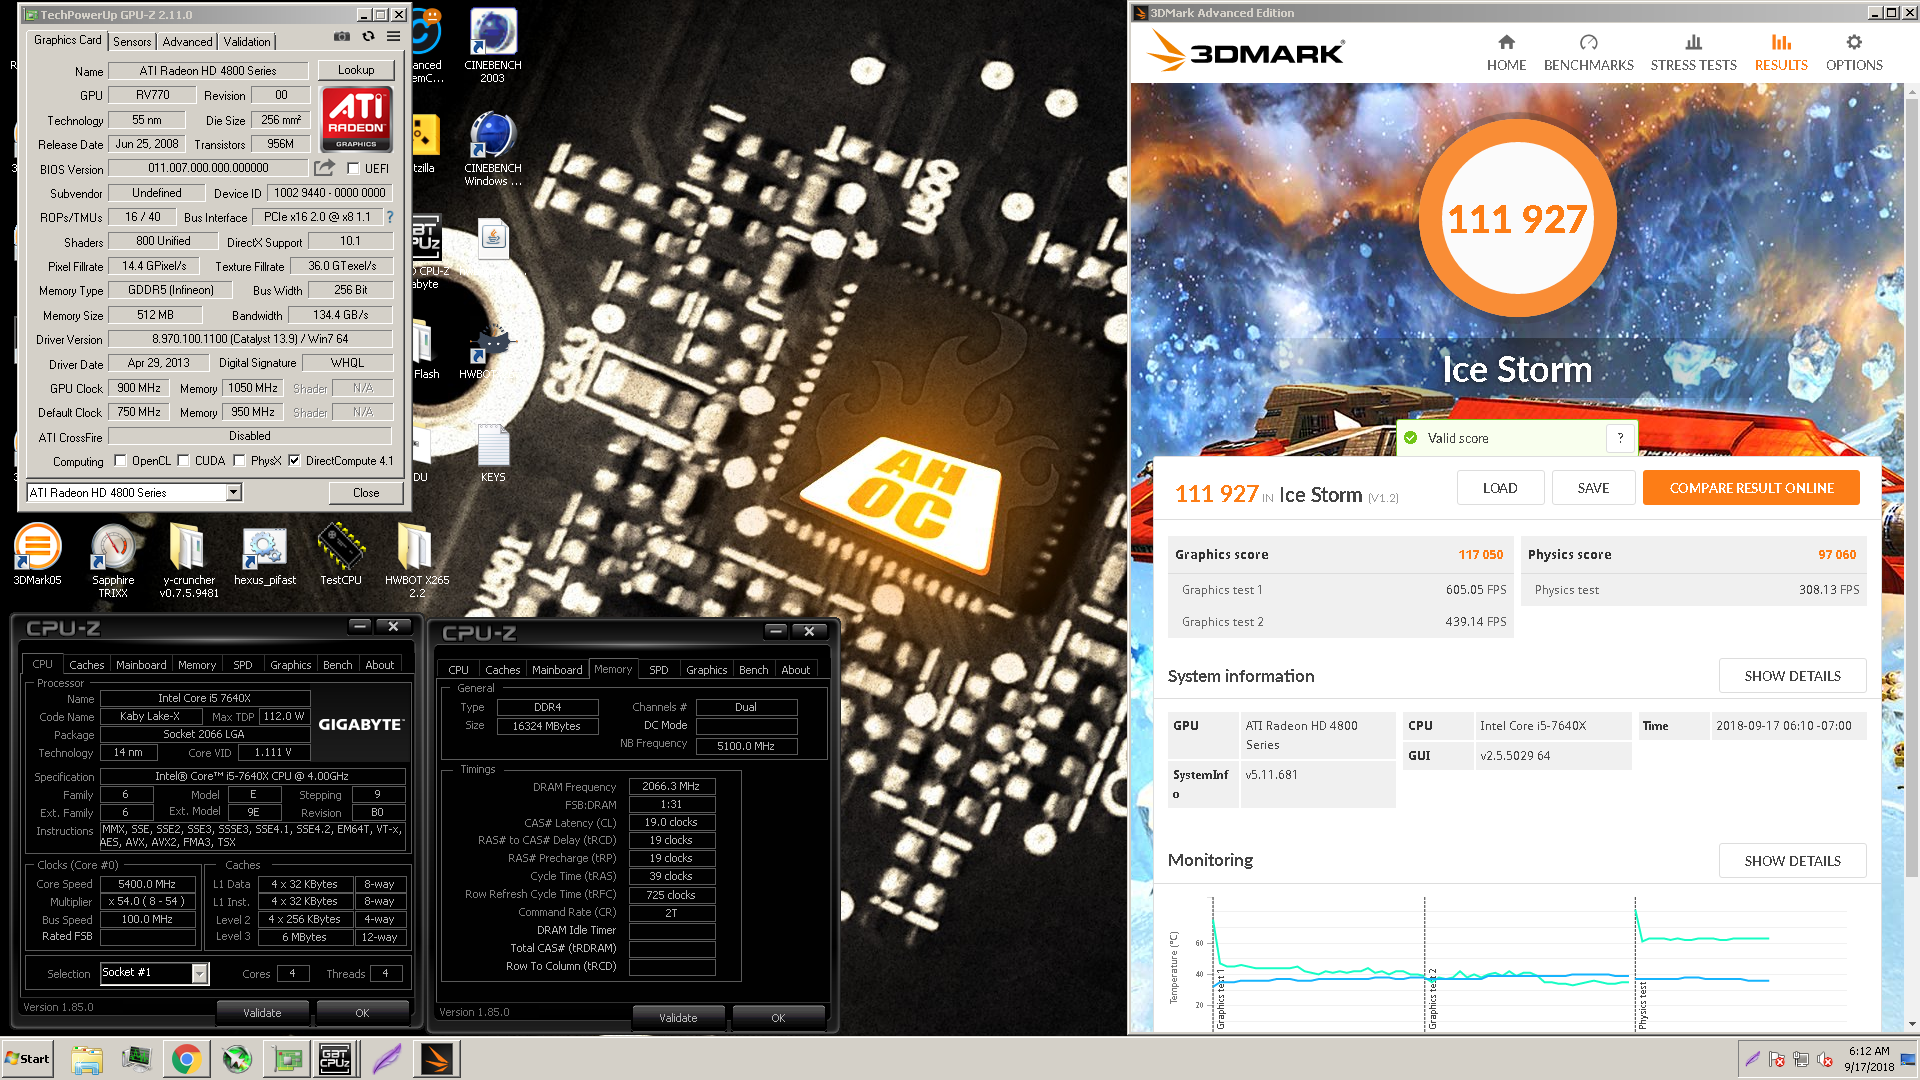Toggle the DirectCompute 4.1 checkbox

pos(294,461)
